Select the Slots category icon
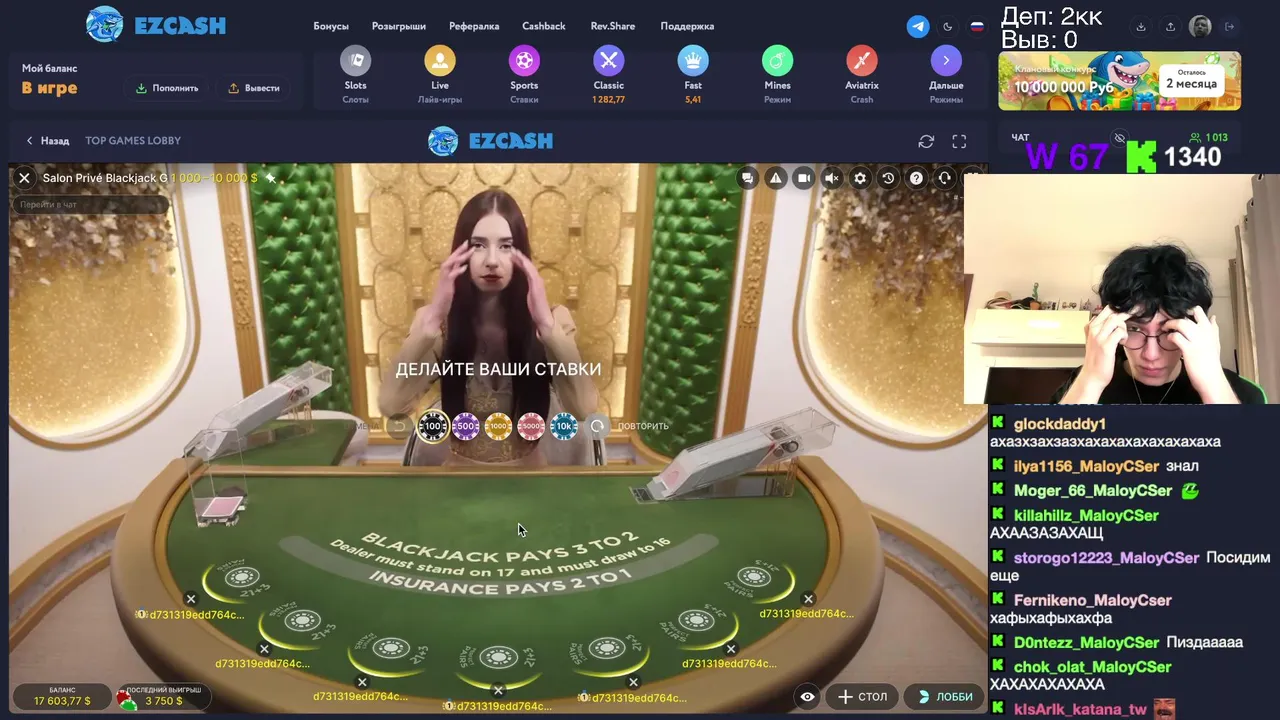Image resolution: width=1280 pixels, height=720 pixels. pos(355,61)
